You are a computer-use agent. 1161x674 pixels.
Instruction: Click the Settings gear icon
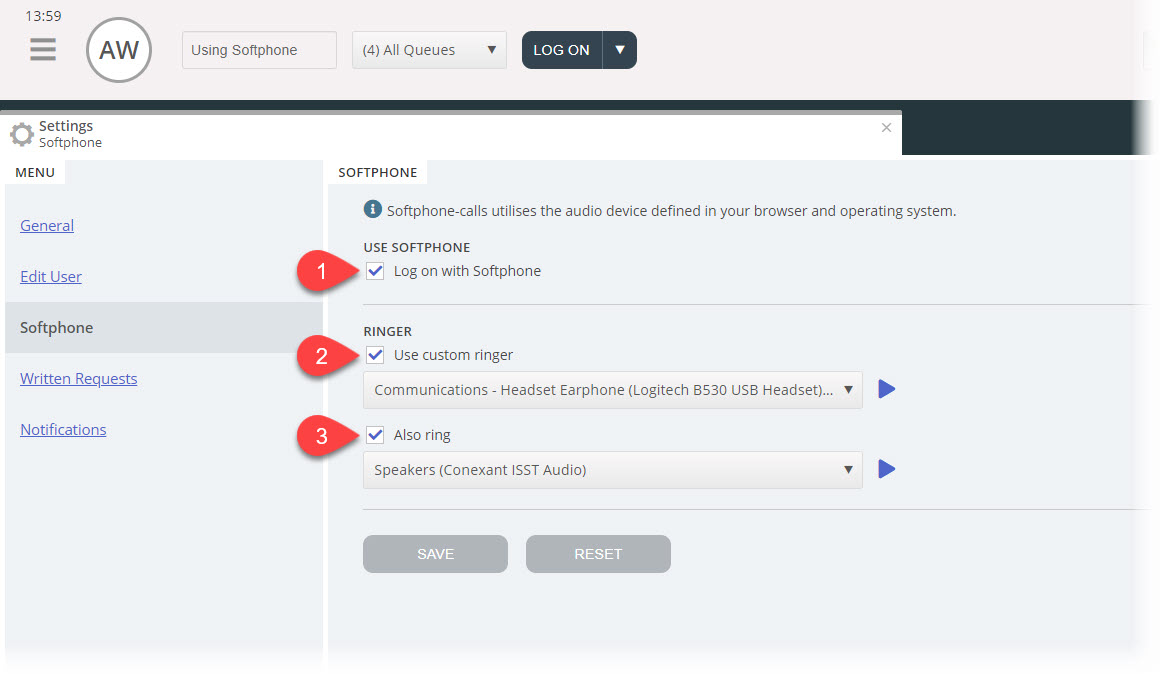pos(21,134)
